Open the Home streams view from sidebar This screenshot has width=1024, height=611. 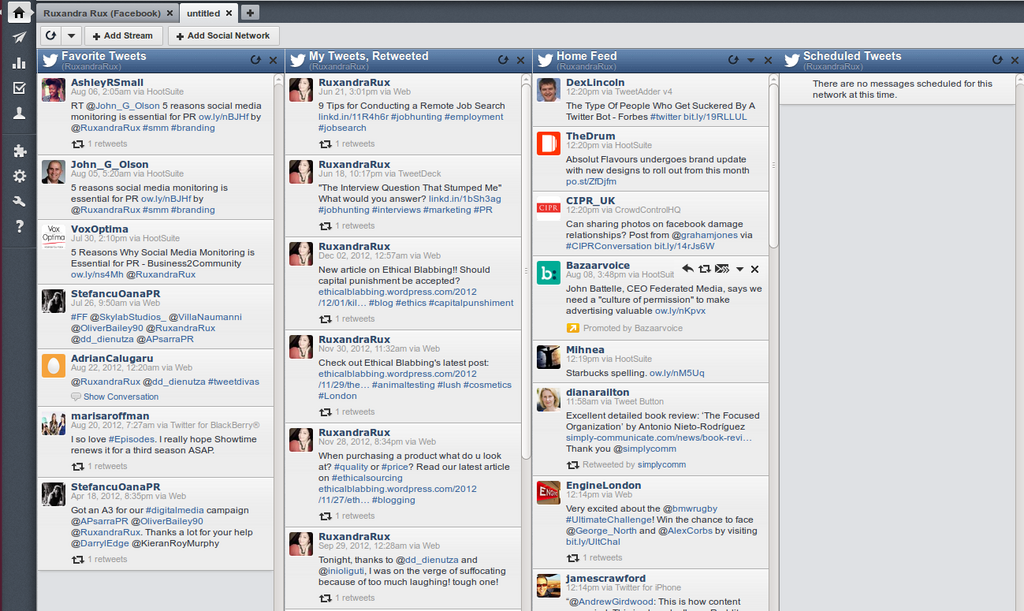pos(17,10)
